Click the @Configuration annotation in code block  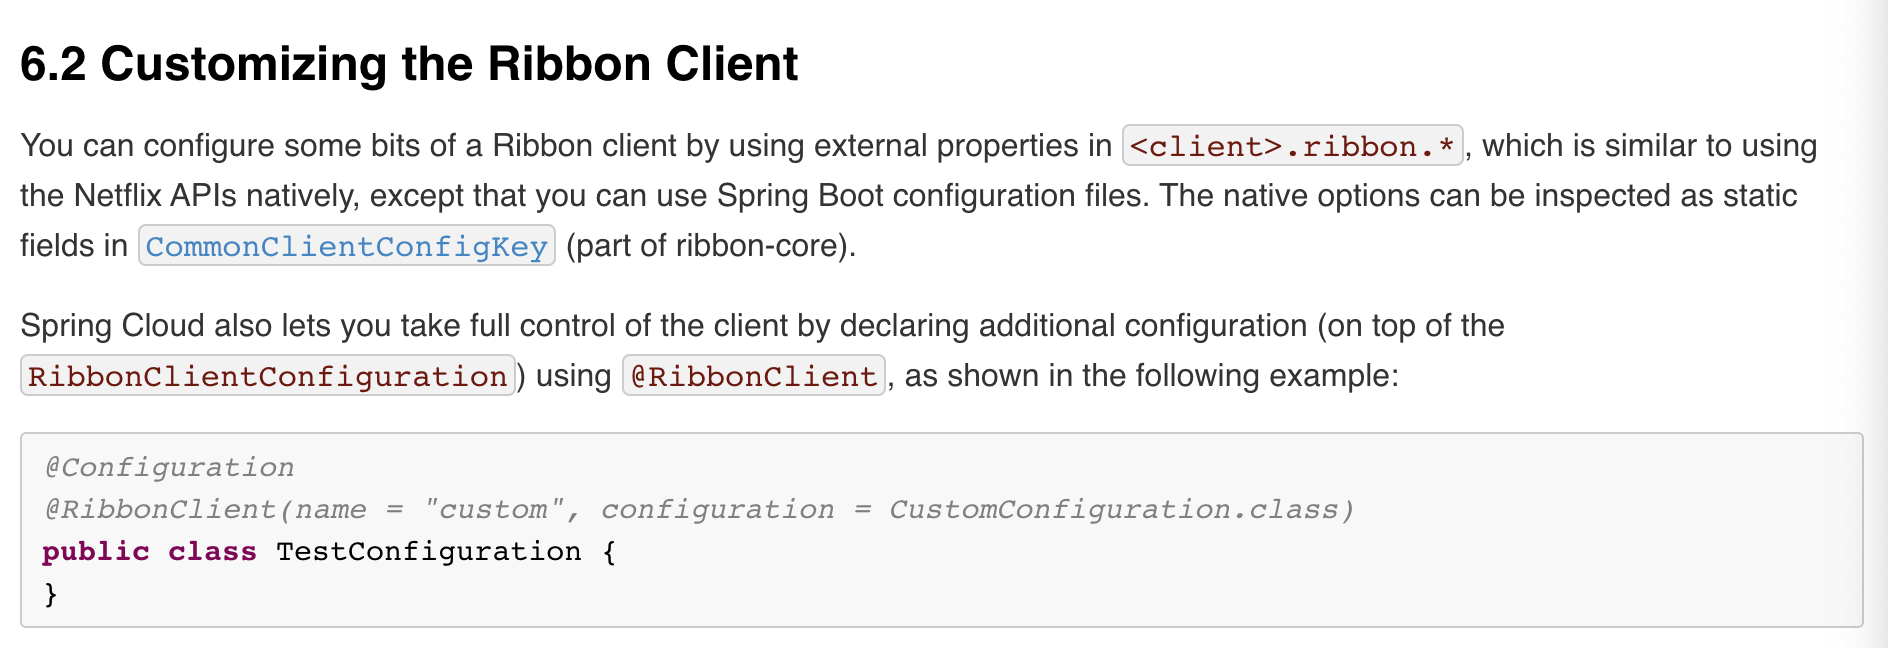point(169,467)
